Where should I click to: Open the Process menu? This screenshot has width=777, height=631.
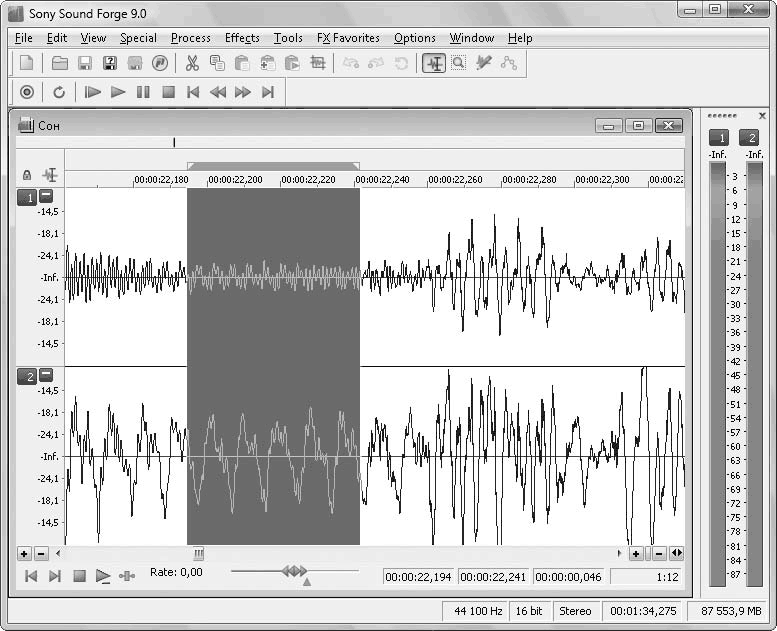click(190, 38)
